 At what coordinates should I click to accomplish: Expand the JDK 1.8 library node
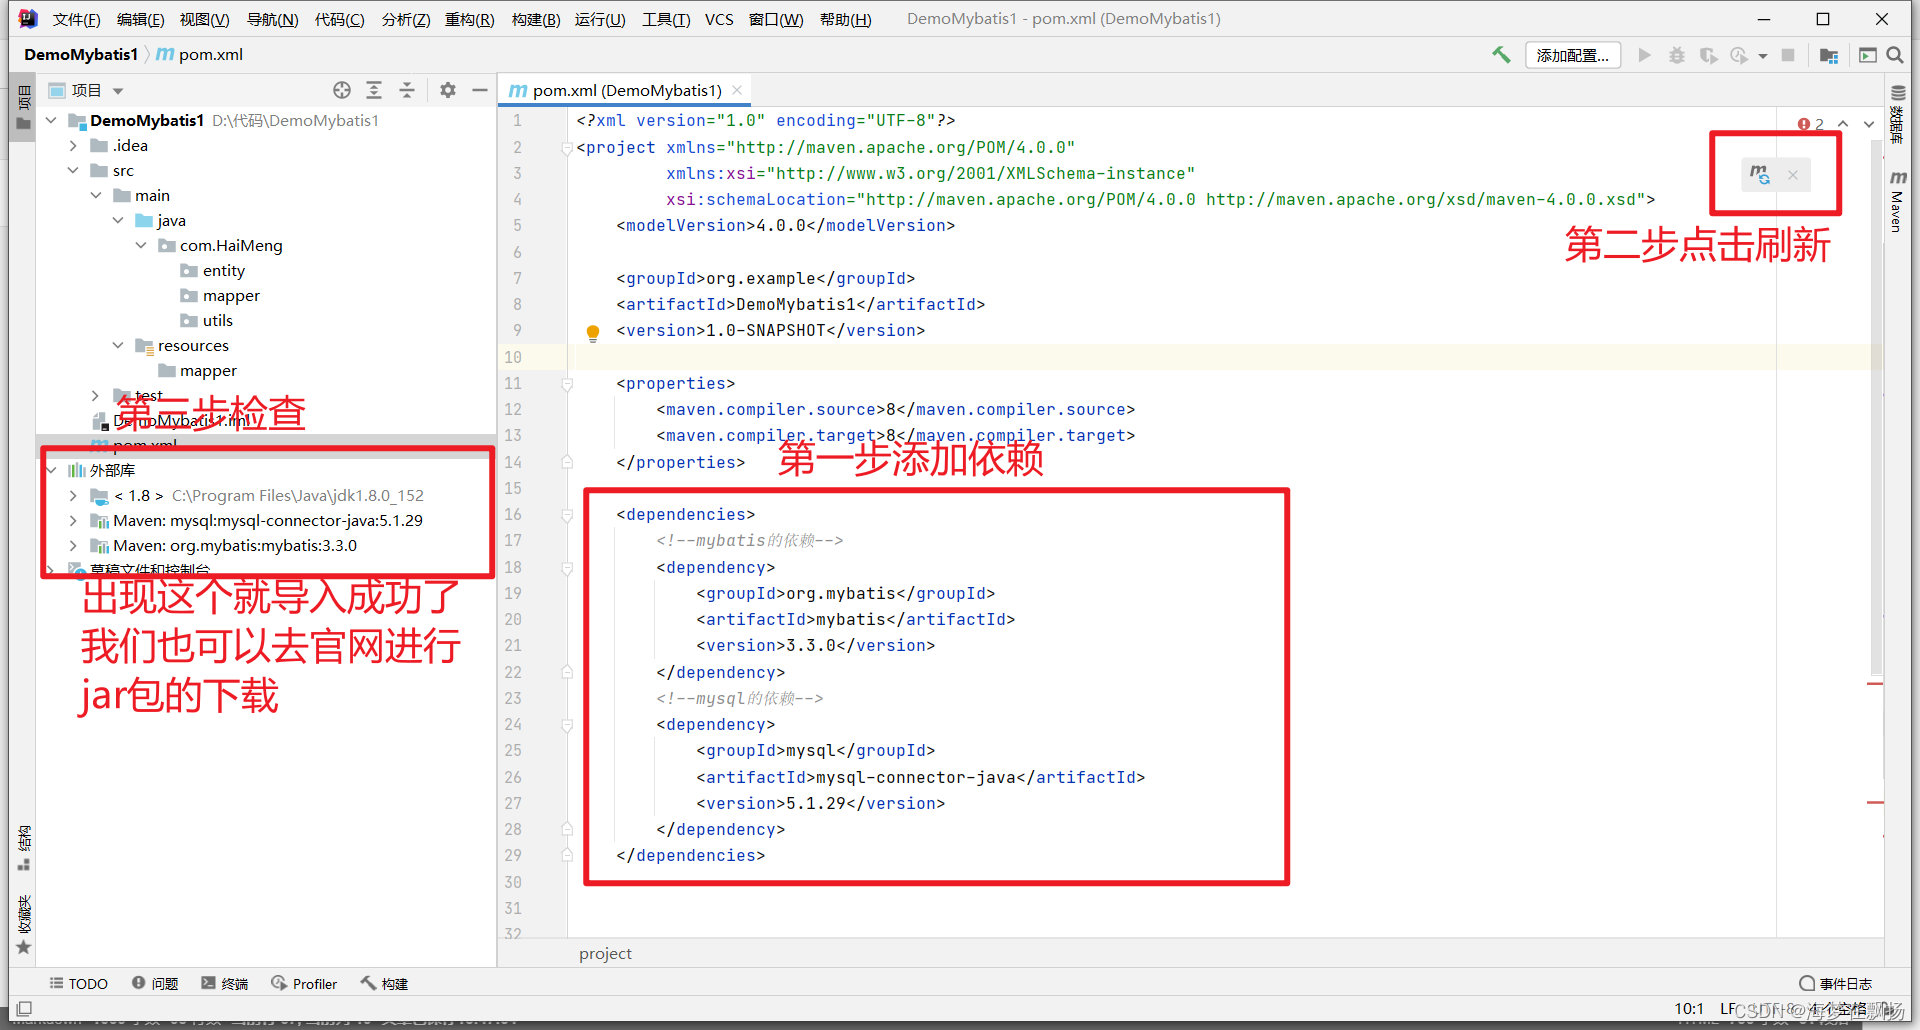click(x=73, y=495)
